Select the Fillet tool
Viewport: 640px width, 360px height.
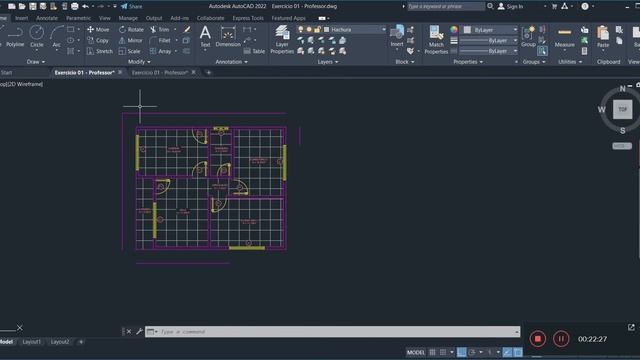click(x=160, y=40)
